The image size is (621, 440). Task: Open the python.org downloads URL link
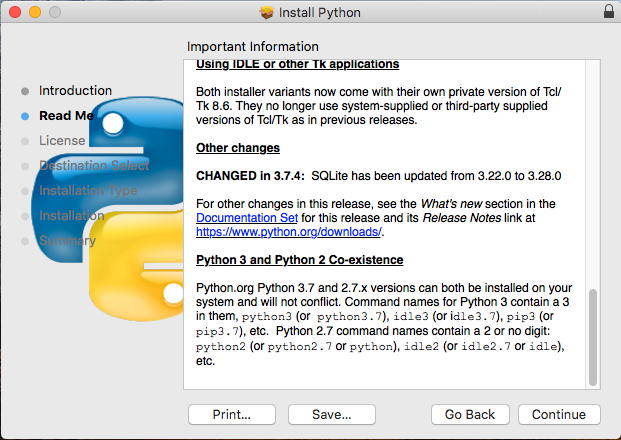(x=289, y=232)
